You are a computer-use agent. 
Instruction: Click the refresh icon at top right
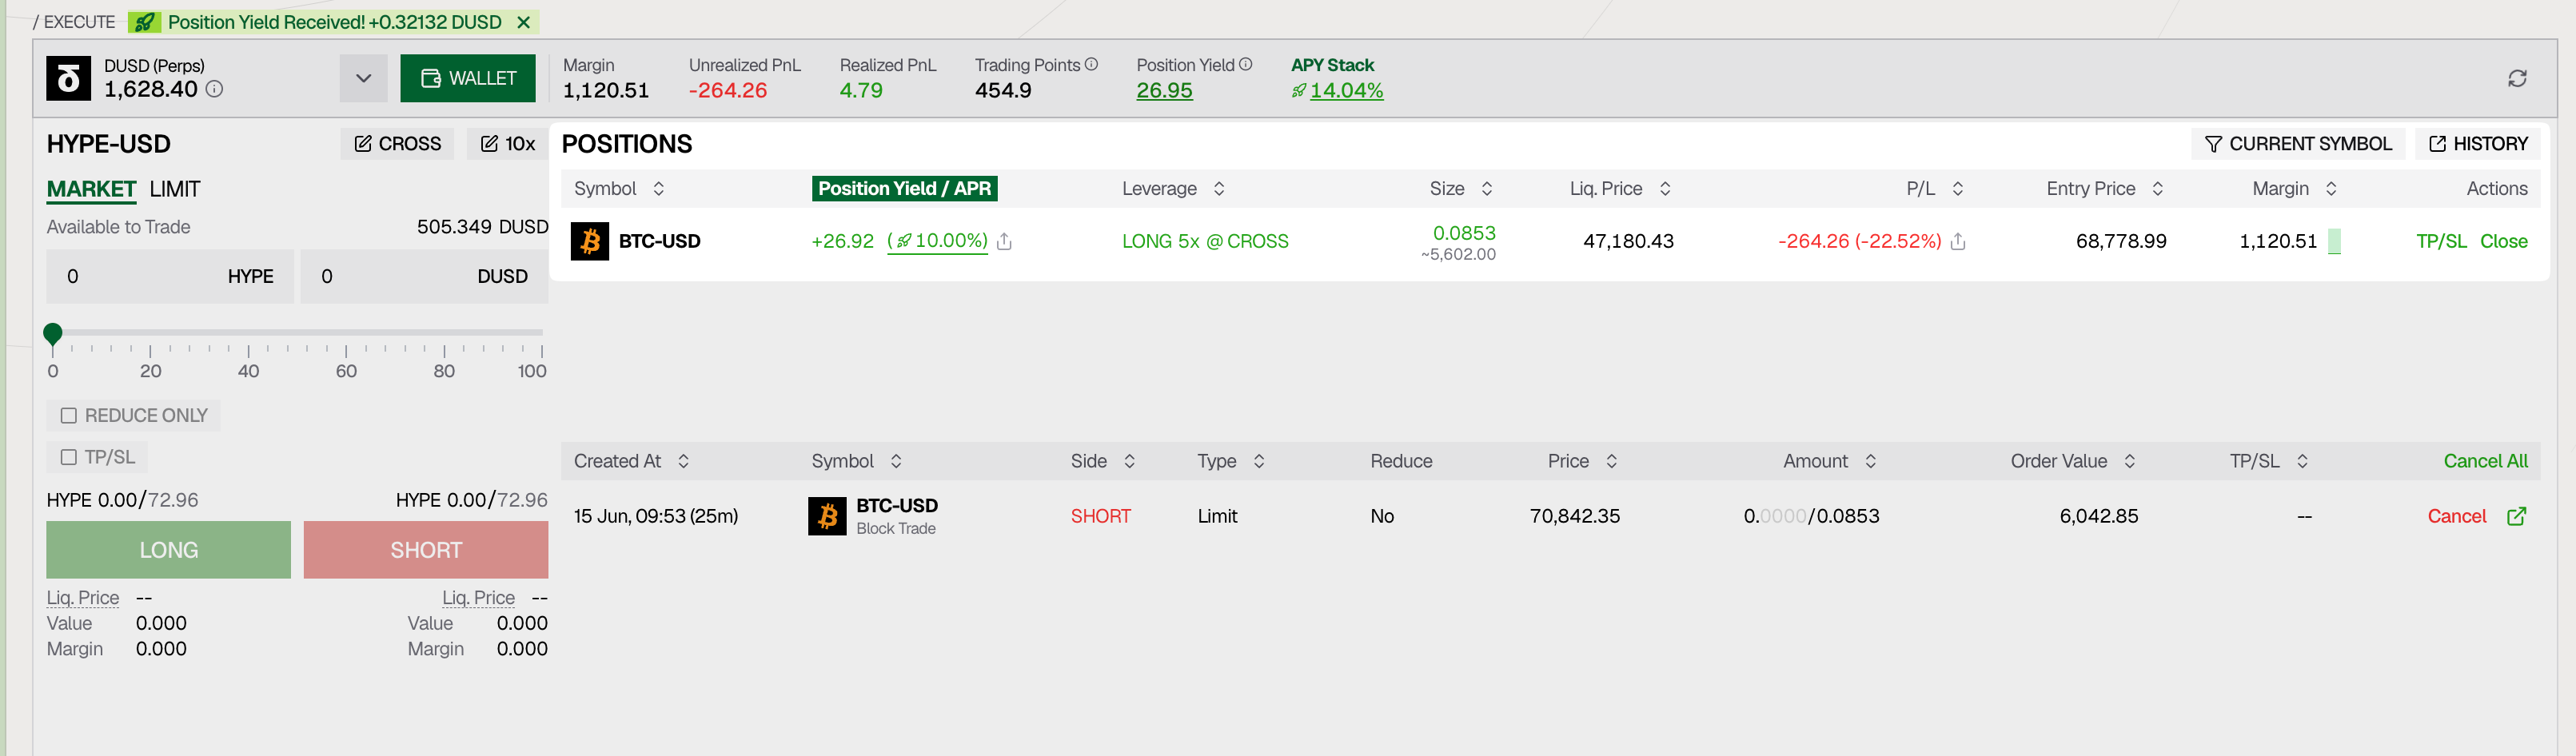tap(2517, 78)
